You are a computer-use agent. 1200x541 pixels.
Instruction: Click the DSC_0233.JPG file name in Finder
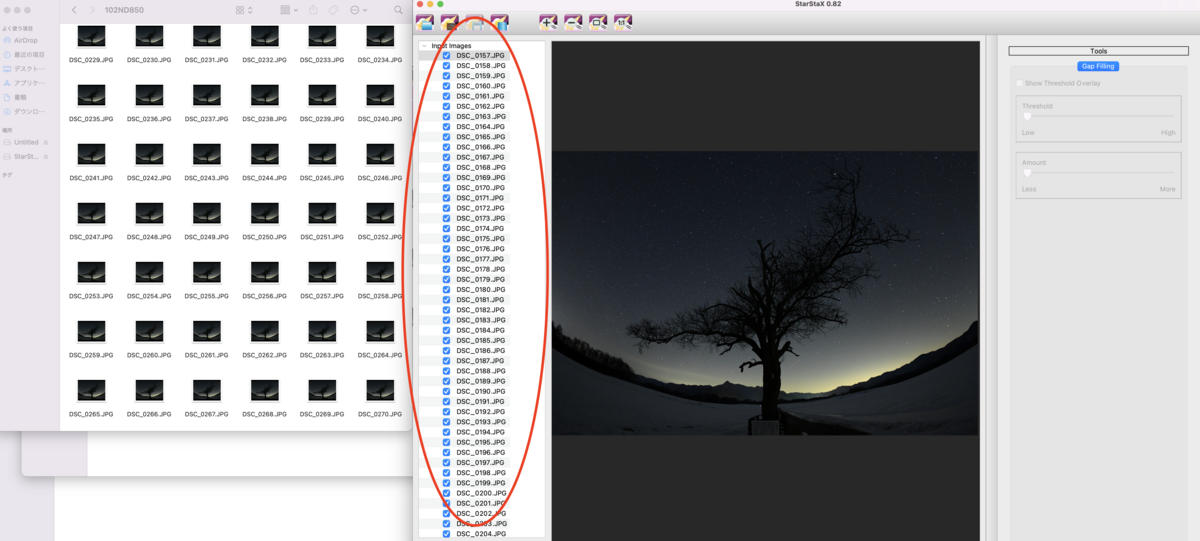[x=323, y=60]
